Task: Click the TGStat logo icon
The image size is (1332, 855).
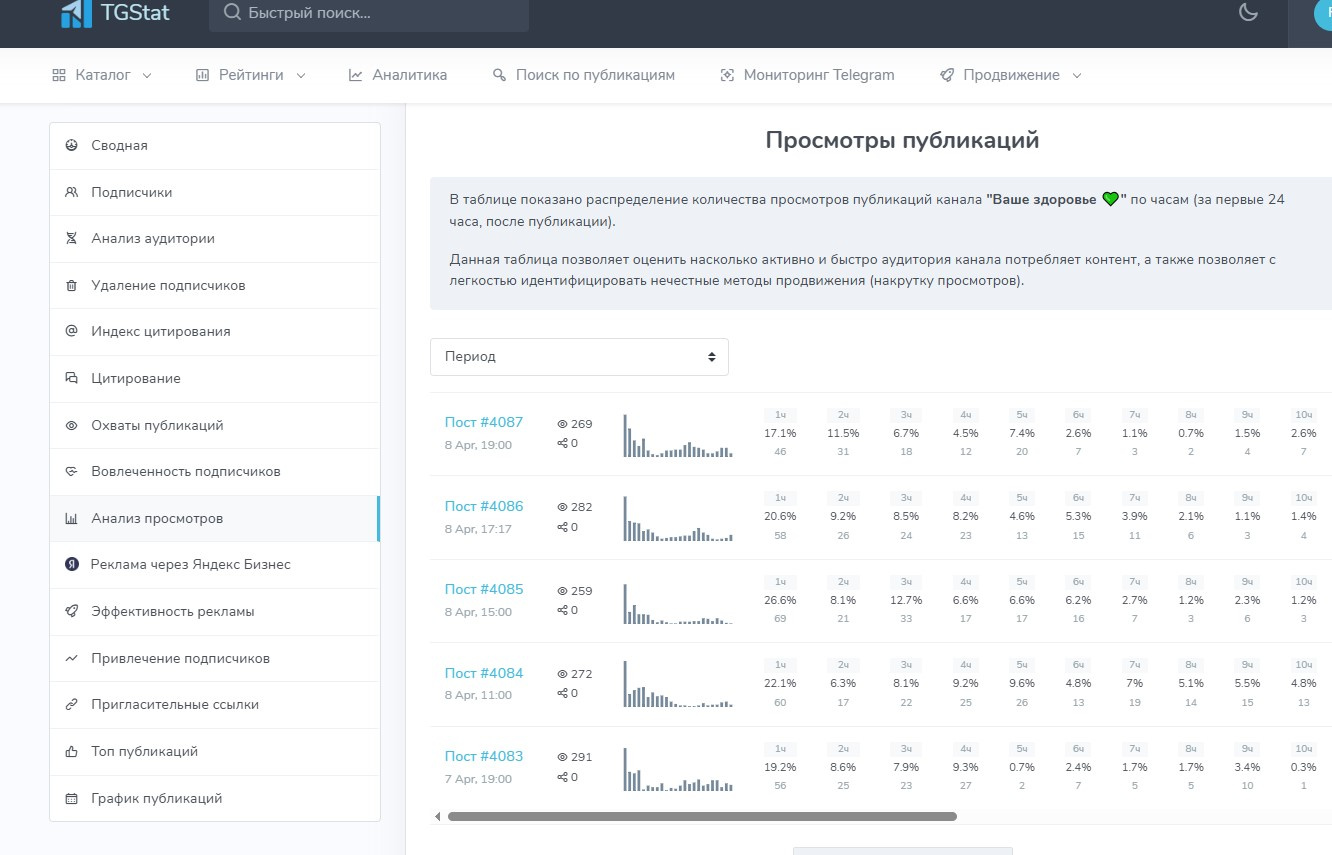Action: 76,13
